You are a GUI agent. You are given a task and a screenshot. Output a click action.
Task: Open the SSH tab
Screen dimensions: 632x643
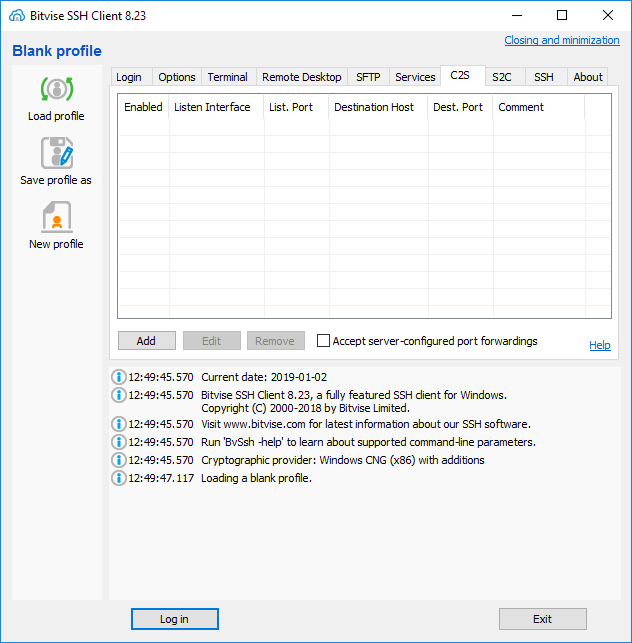544,77
